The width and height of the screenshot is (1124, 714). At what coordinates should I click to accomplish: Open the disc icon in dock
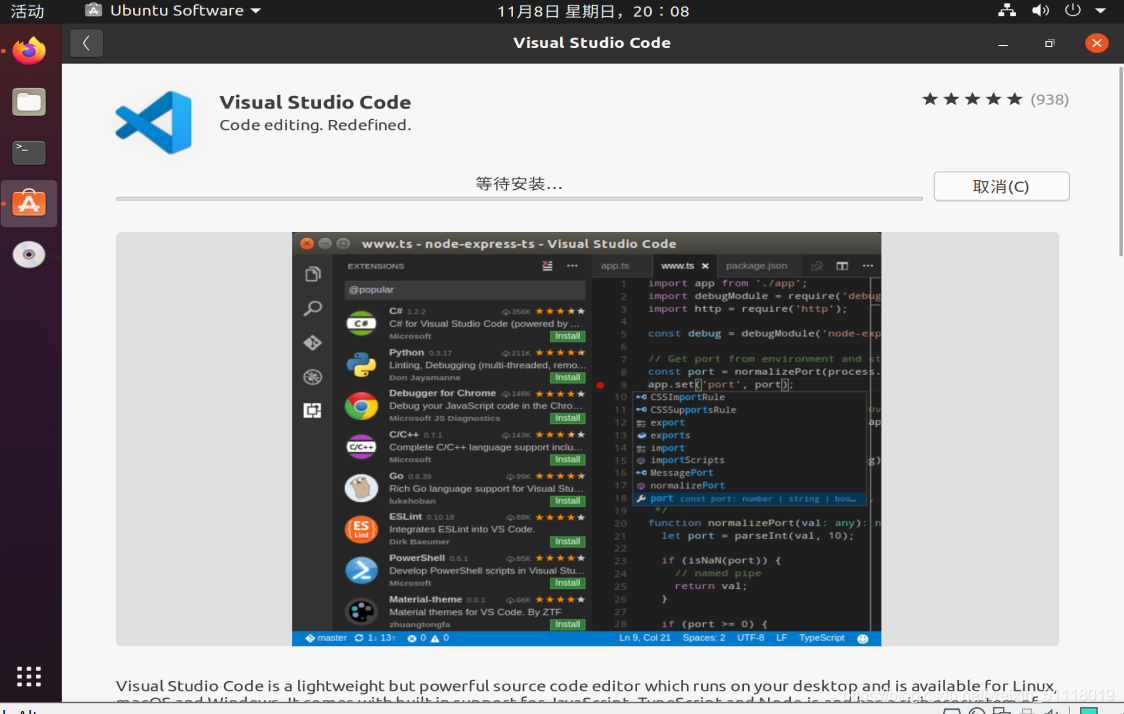click(29, 254)
